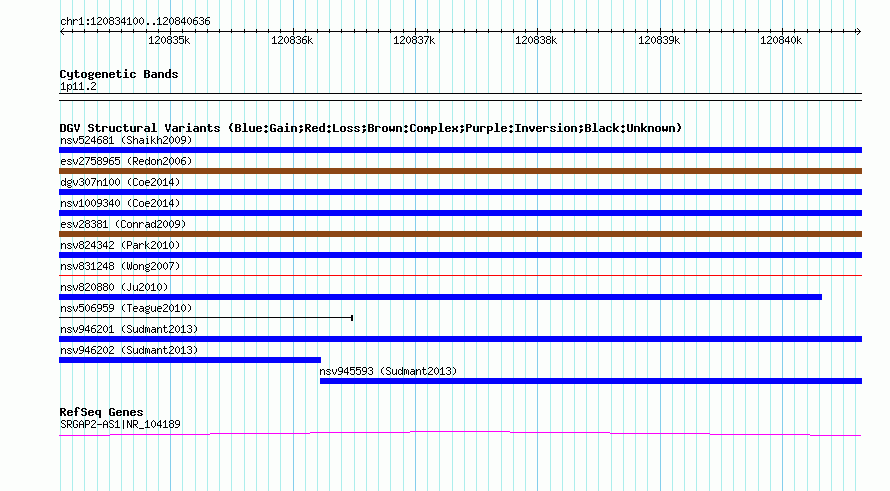Image resolution: width=890 pixels, height=491 pixels.
Task: Click the nsv524681 (Shaikh2009) blue variant bar
Action: coord(460,150)
